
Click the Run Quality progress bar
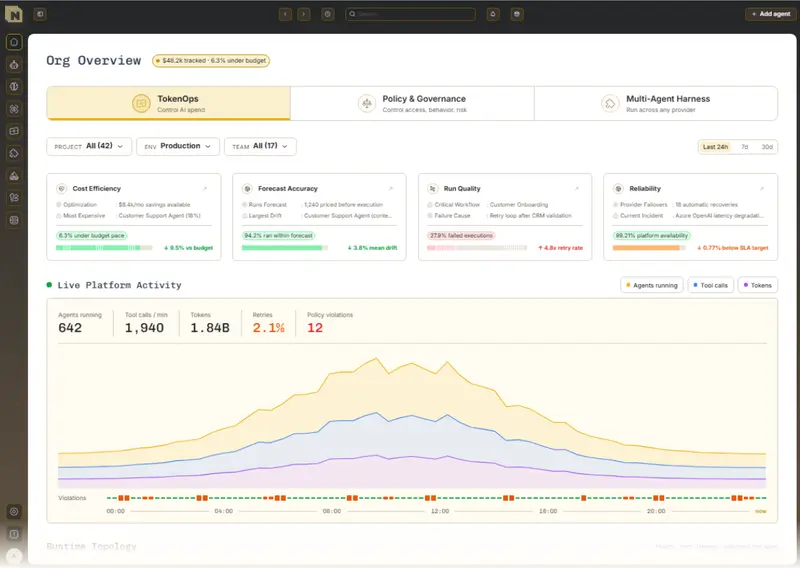tap(477, 248)
